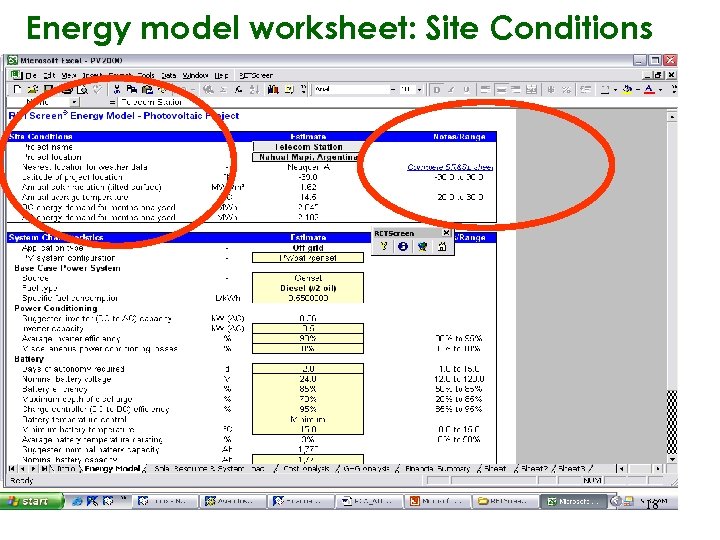Click the Copy toolbar icon
Viewport: 720px width, 540px height.
tap(132, 90)
